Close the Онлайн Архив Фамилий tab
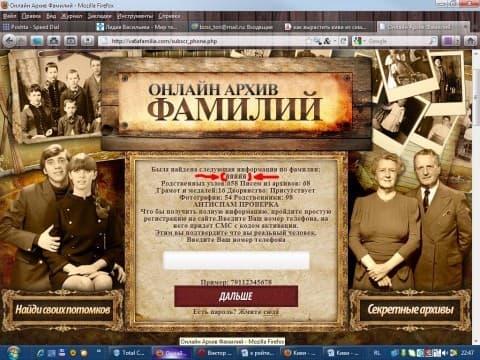The height and width of the screenshot is (360, 480). coord(466,27)
